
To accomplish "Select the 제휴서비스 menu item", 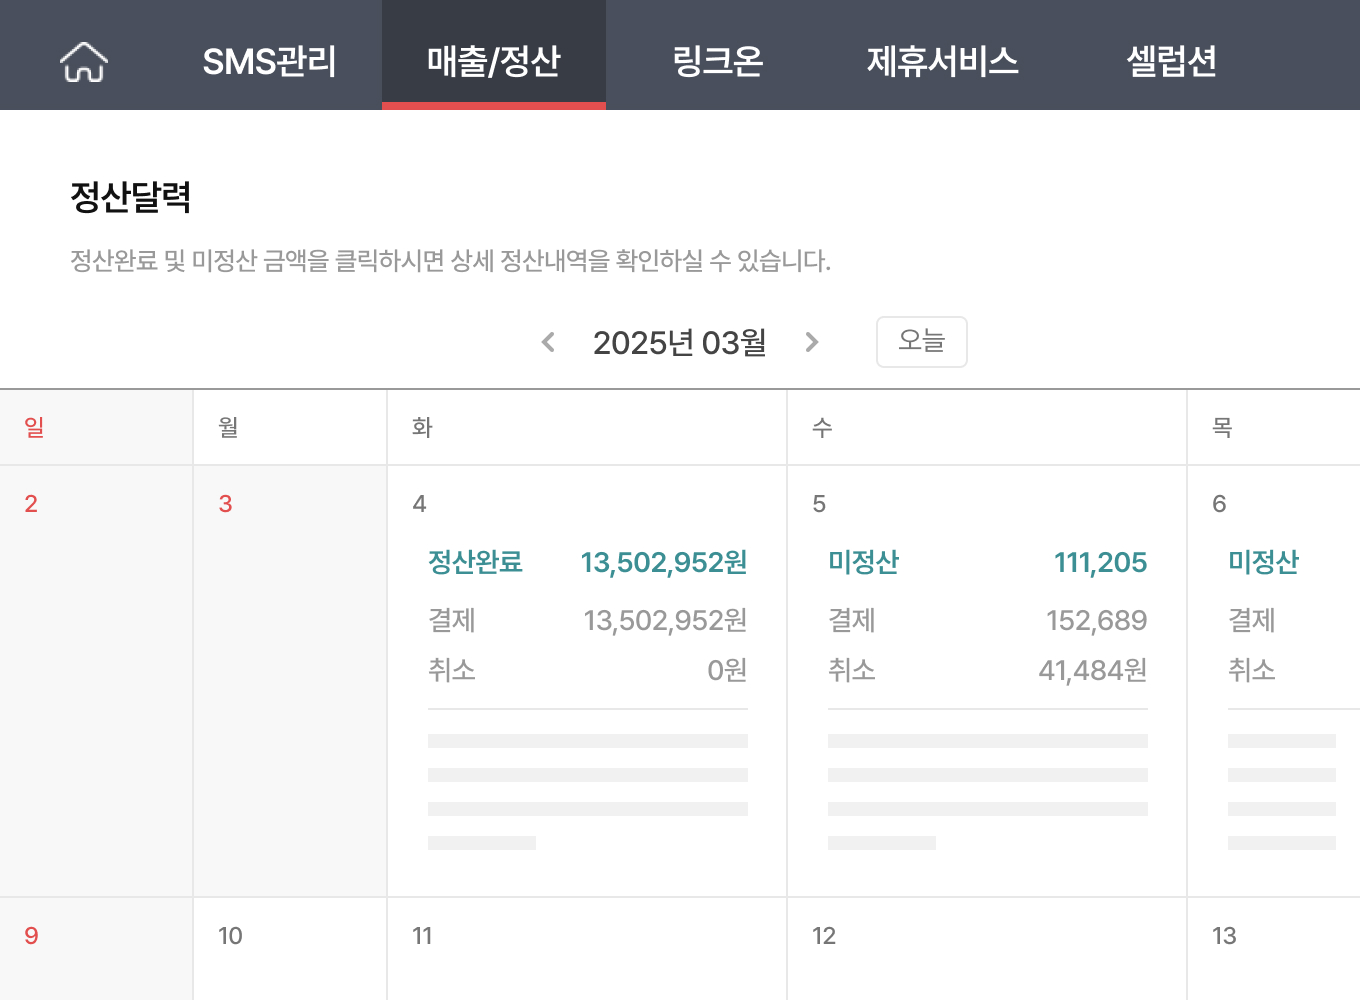I will pos(943,60).
